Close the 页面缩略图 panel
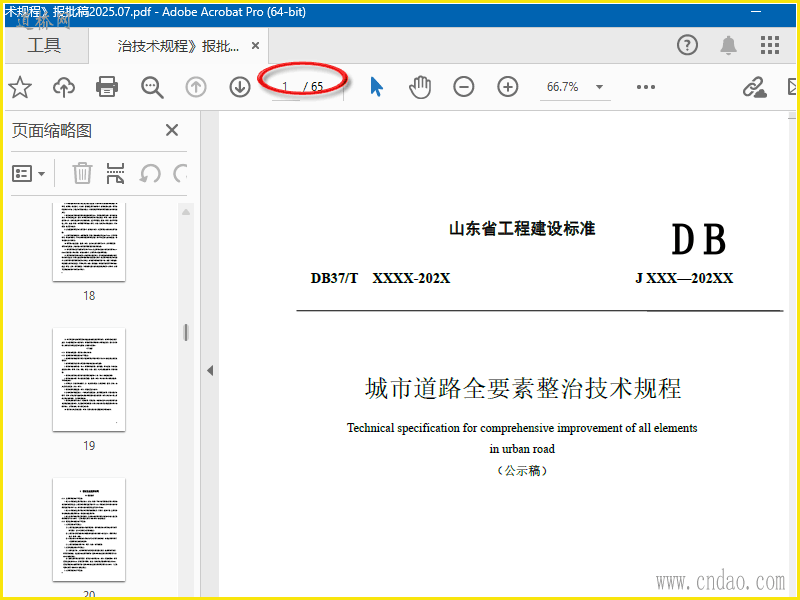This screenshot has height=600, width=800. 172,130
